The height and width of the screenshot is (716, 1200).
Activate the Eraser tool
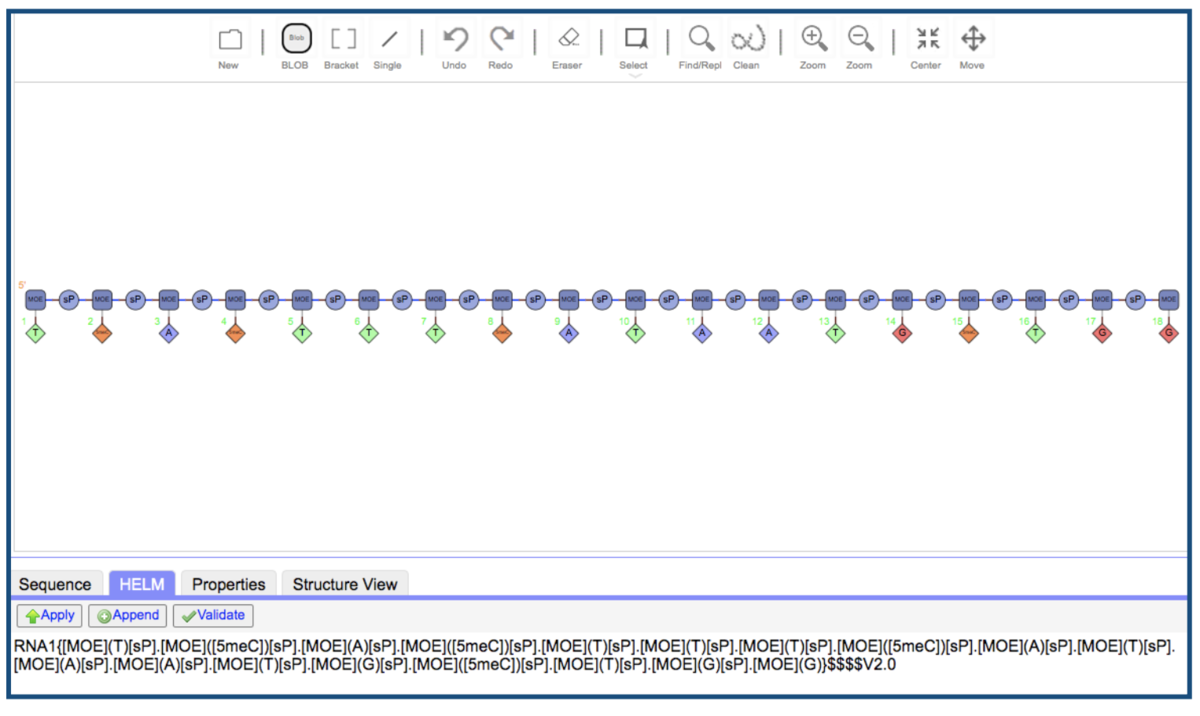(567, 39)
